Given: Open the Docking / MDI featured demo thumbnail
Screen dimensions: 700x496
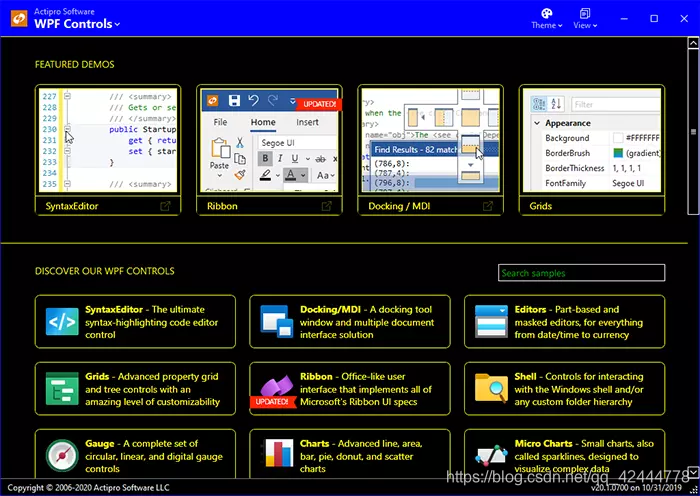Looking at the screenshot, I should (430, 140).
